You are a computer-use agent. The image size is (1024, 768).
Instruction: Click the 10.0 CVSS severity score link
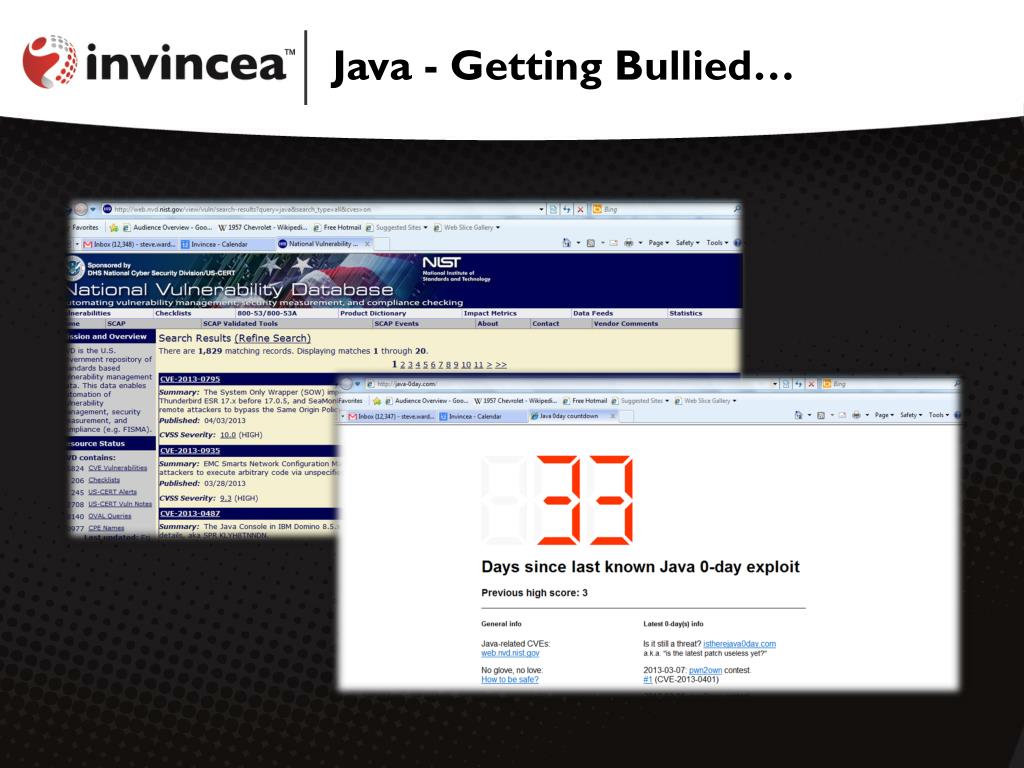pyautogui.click(x=227, y=435)
